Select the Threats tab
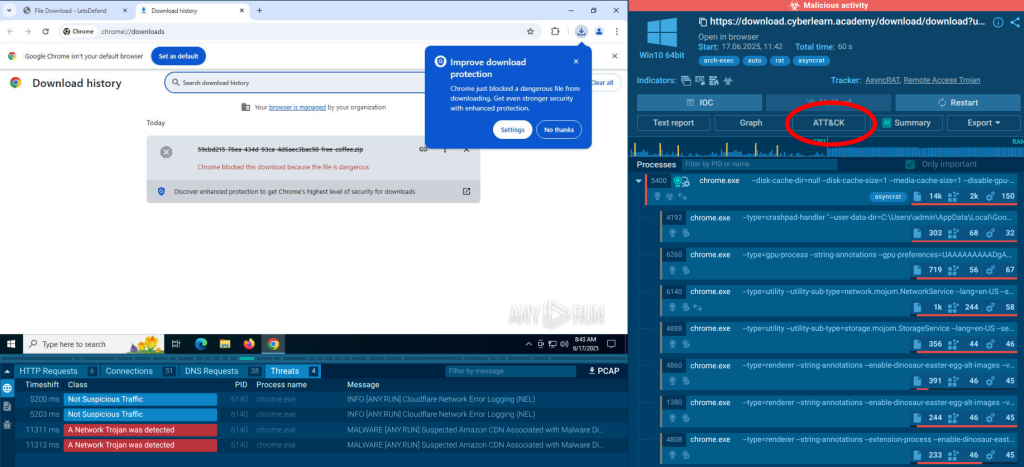This screenshot has width=1024, height=467. (x=293, y=371)
